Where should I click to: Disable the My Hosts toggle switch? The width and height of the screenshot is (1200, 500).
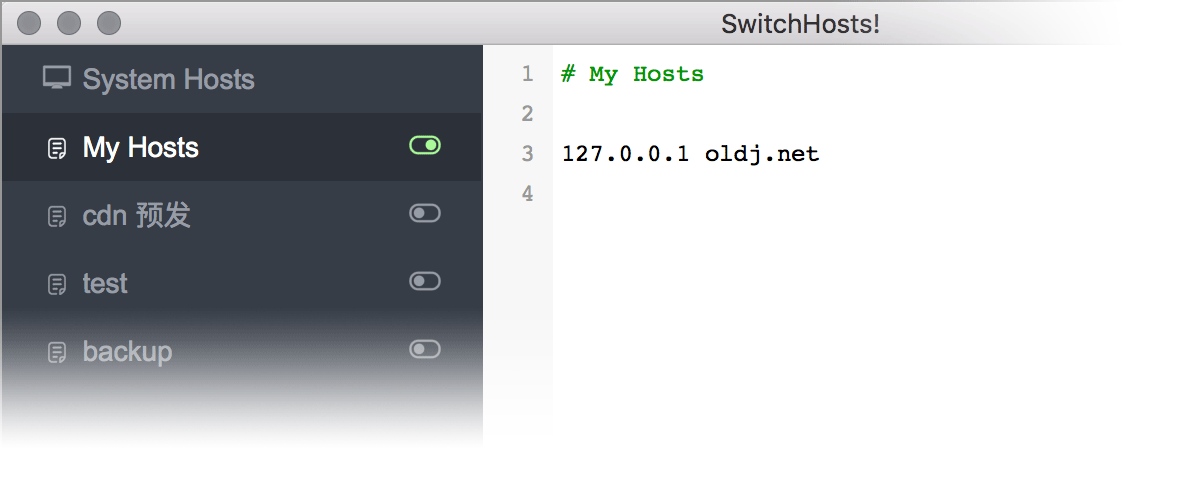coord(424,146)
